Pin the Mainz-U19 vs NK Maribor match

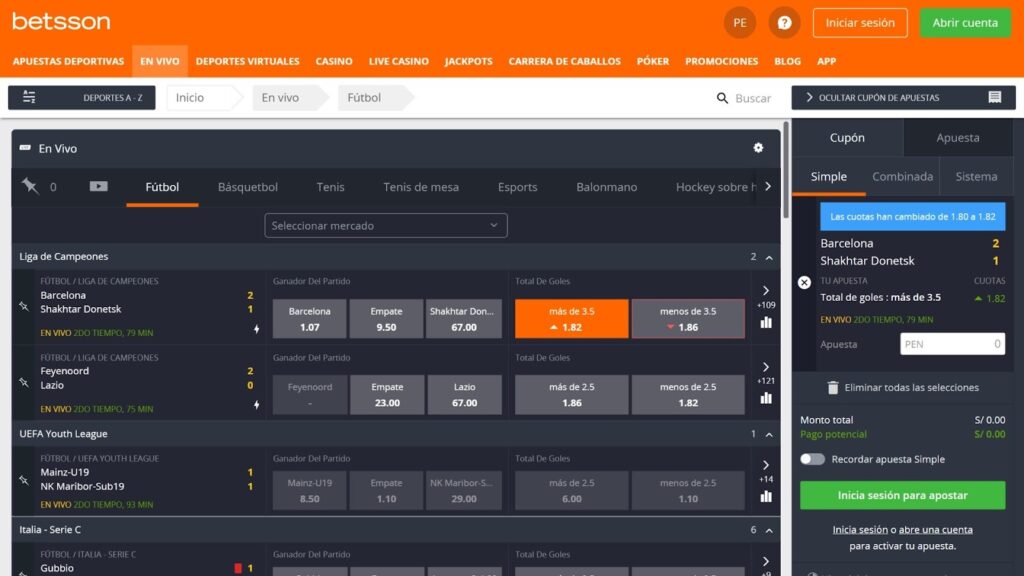(24, 480)
